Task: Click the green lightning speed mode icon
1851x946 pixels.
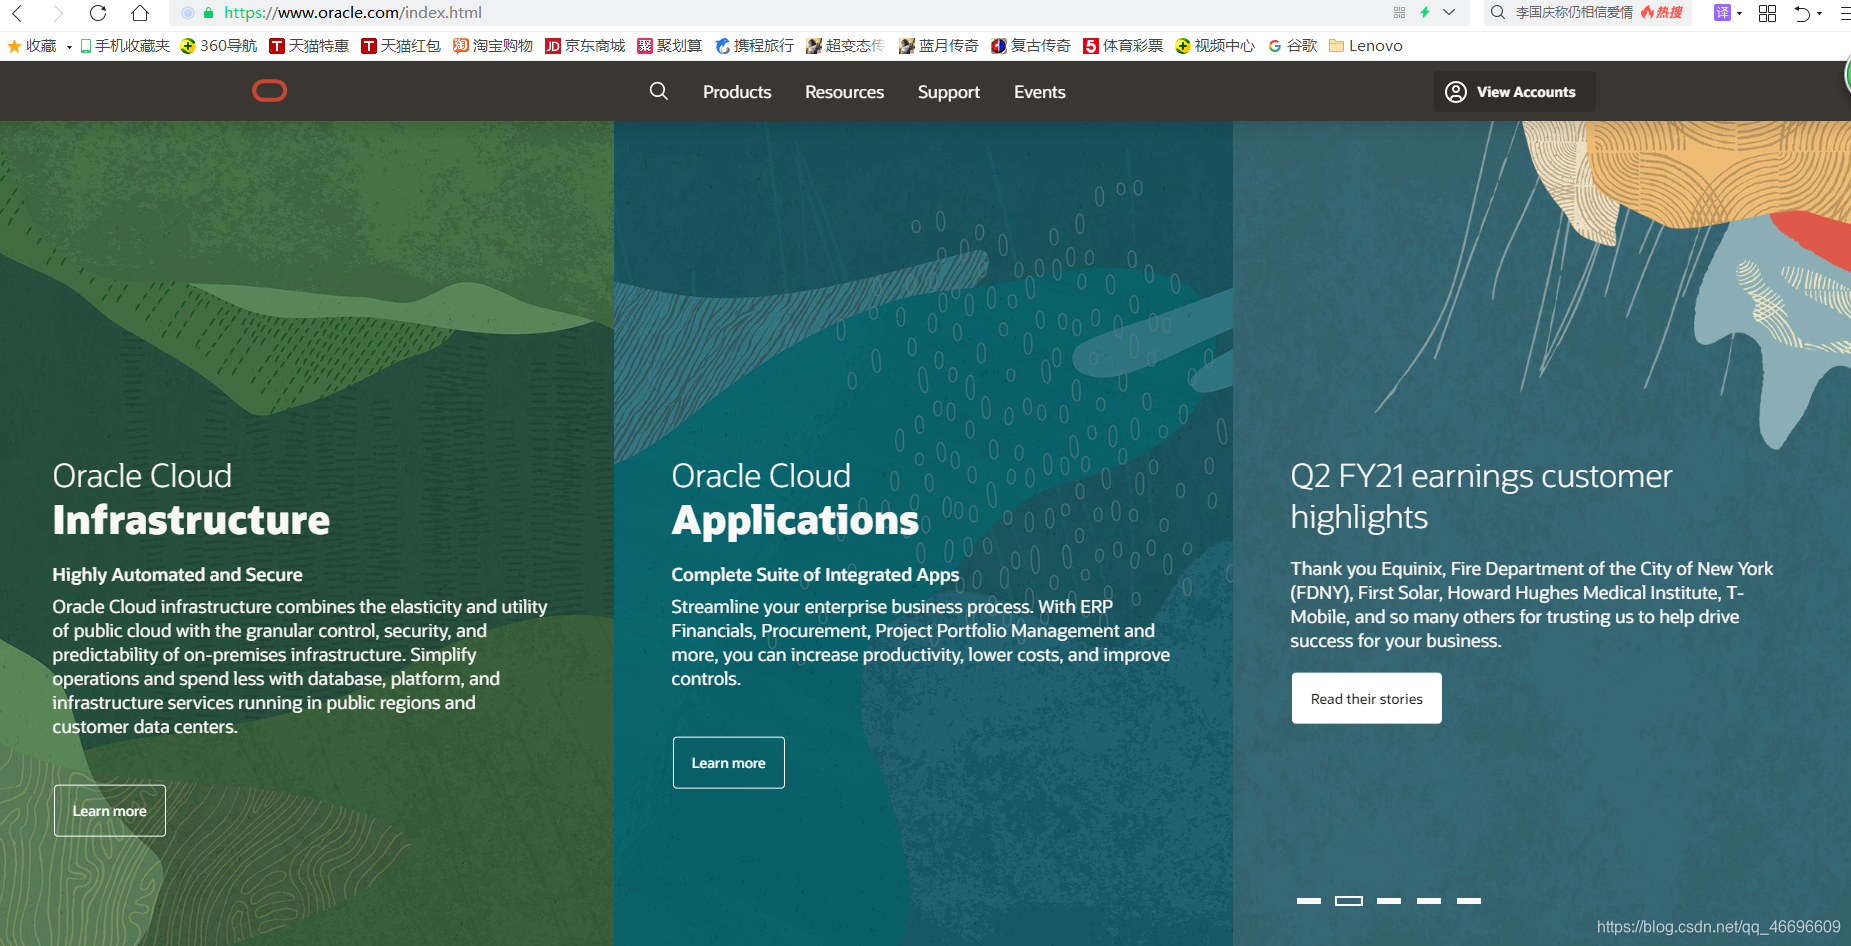Action: coord(1425,13)
